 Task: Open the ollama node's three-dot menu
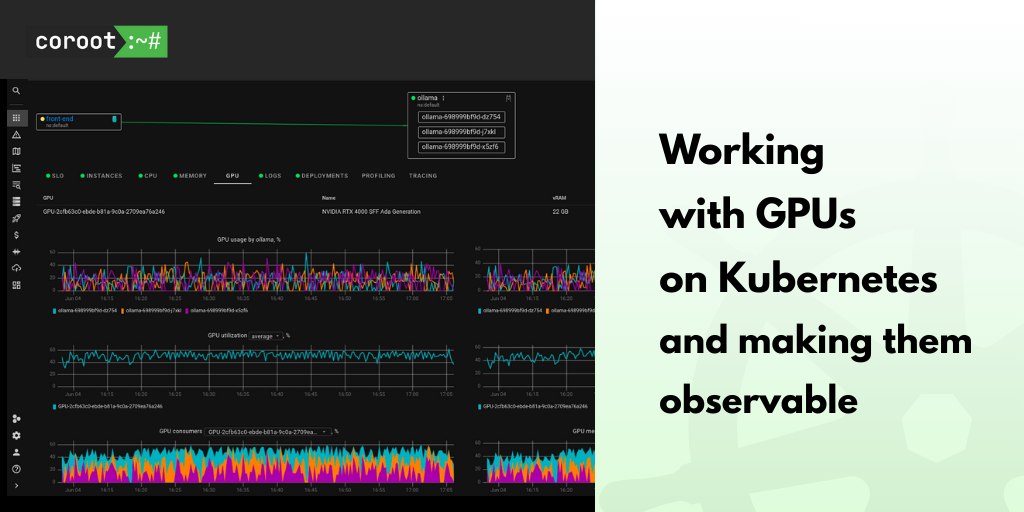point(443,98)
